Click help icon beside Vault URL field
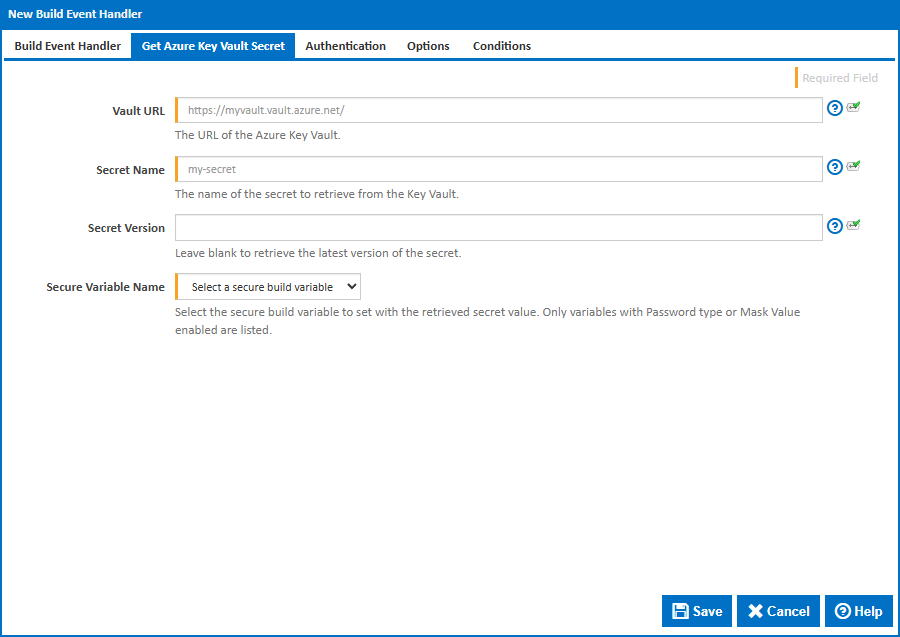The height and width of the screenshot is (637, 900). [x=835, y=109]
